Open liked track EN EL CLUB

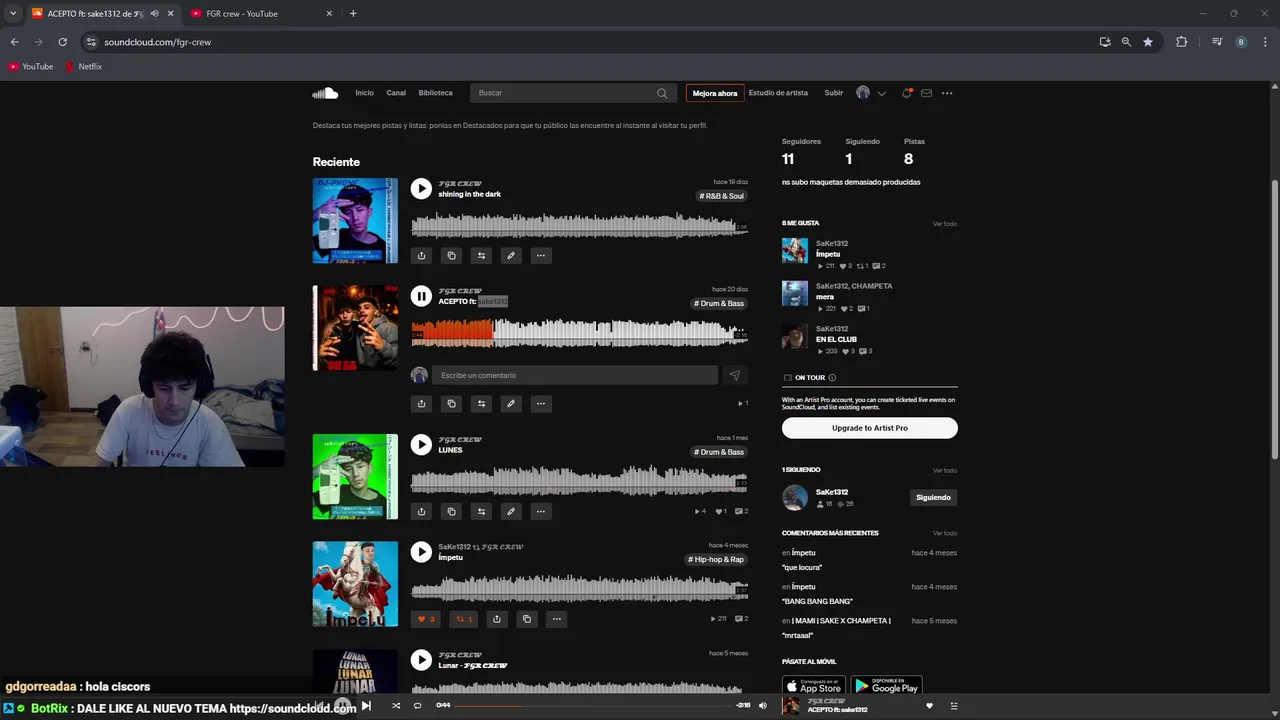836,339
